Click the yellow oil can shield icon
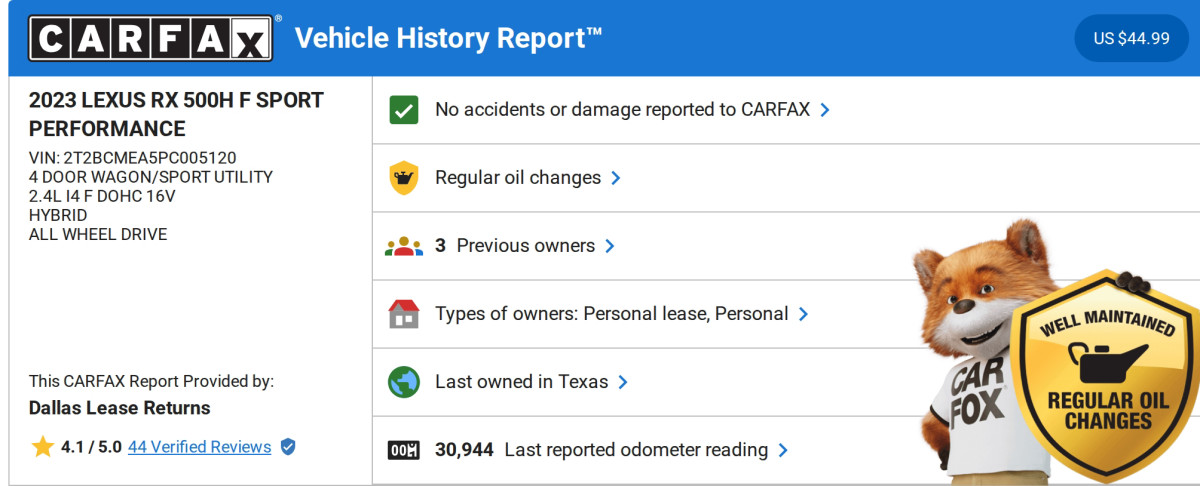This screenshot has width=1200, height=486. 404,178
